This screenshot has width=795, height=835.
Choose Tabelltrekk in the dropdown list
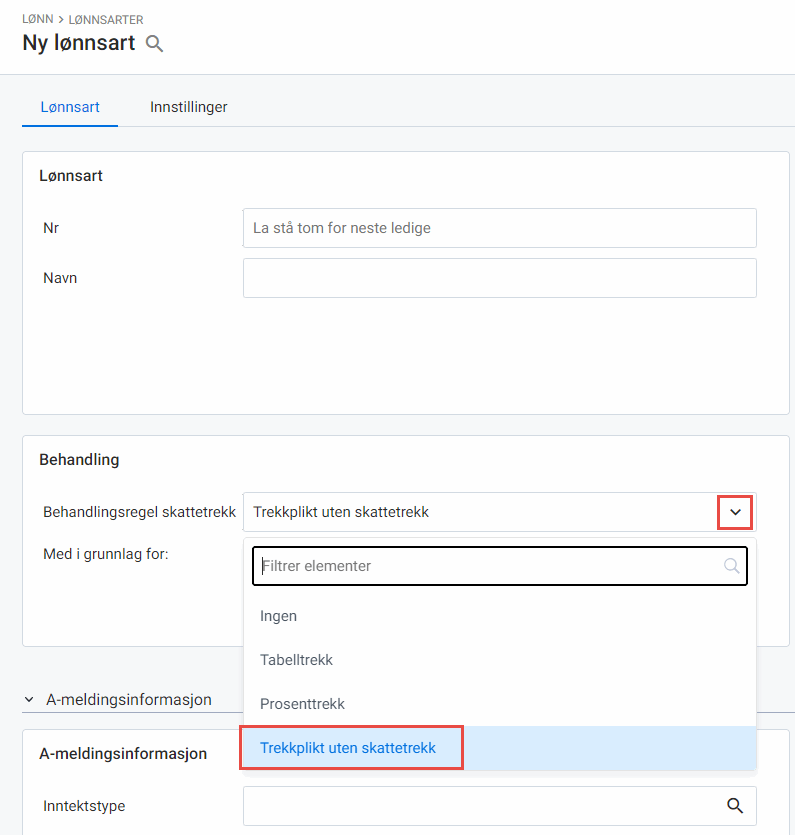pyautogui.click(x=296, y=660)
